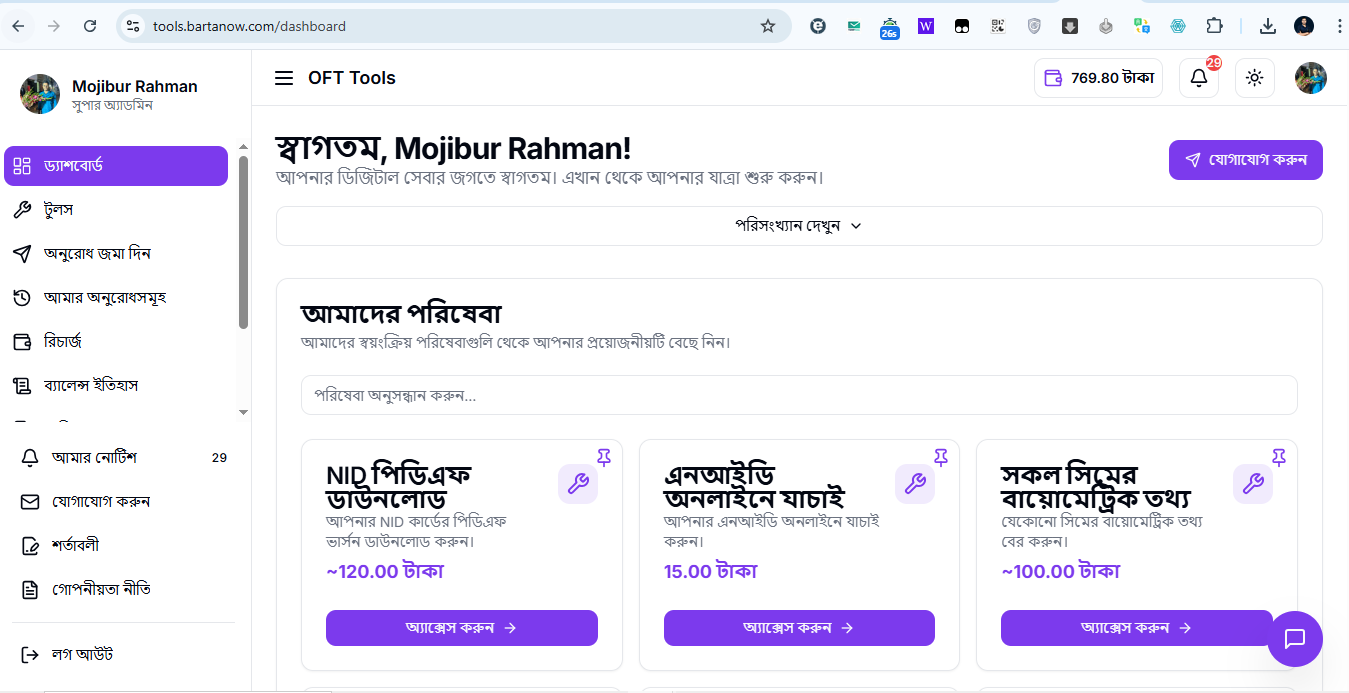
Task: Open টুলস from the sidebar menu
Action: [58, 210]
